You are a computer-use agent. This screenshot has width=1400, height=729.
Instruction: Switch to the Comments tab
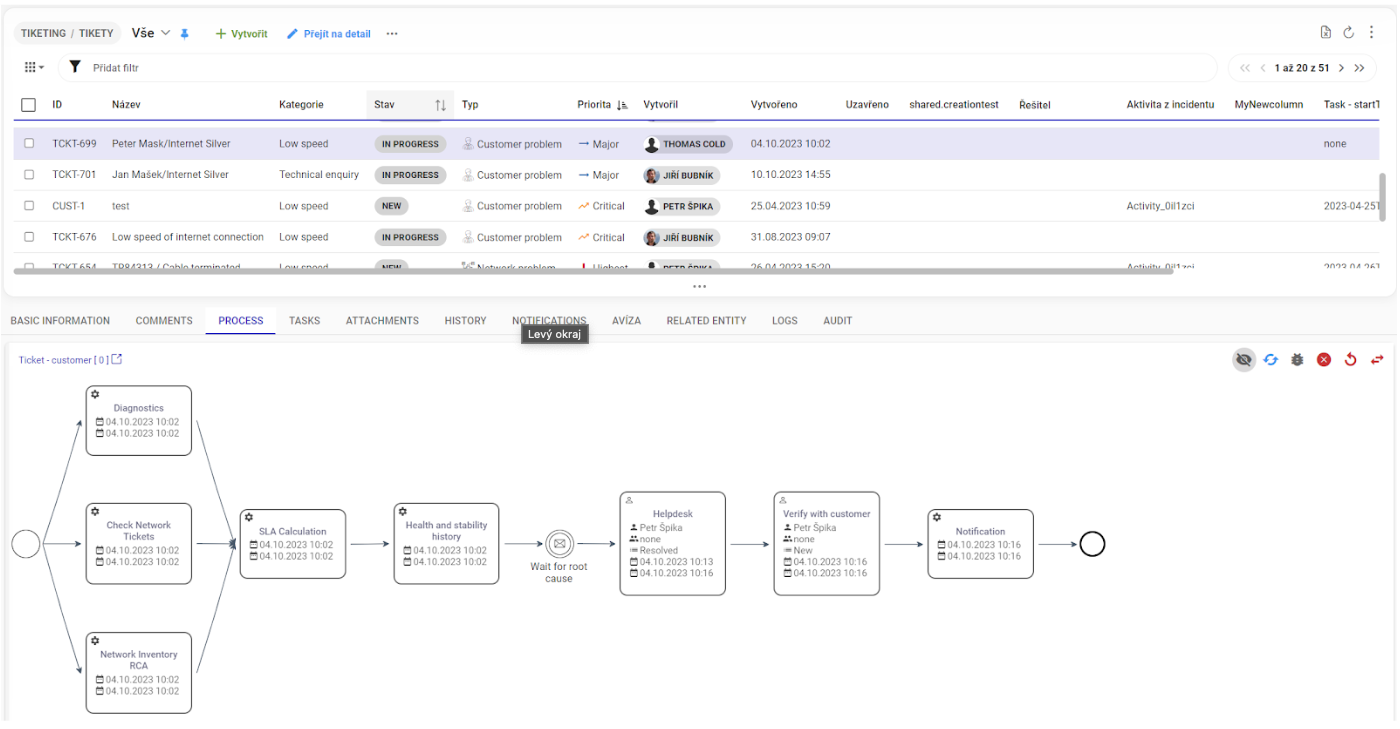click(164, 321)
